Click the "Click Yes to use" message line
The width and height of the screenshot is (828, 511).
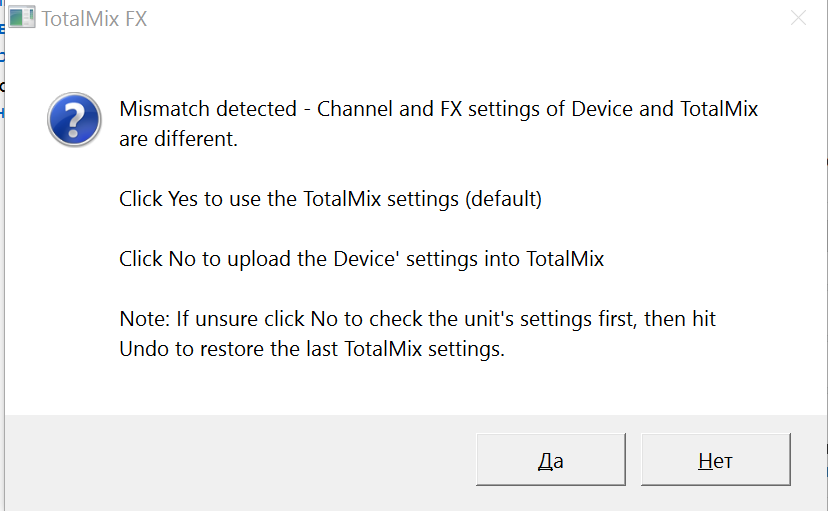tap(330, 199)
